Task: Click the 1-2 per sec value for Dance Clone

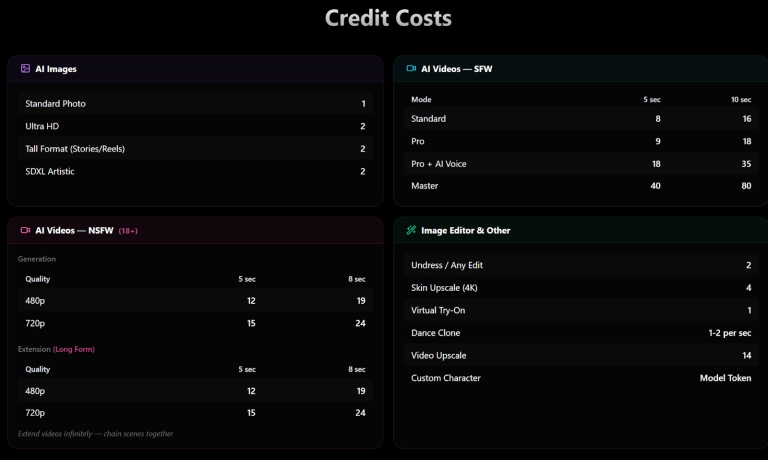Action: (x=730, y=333)
